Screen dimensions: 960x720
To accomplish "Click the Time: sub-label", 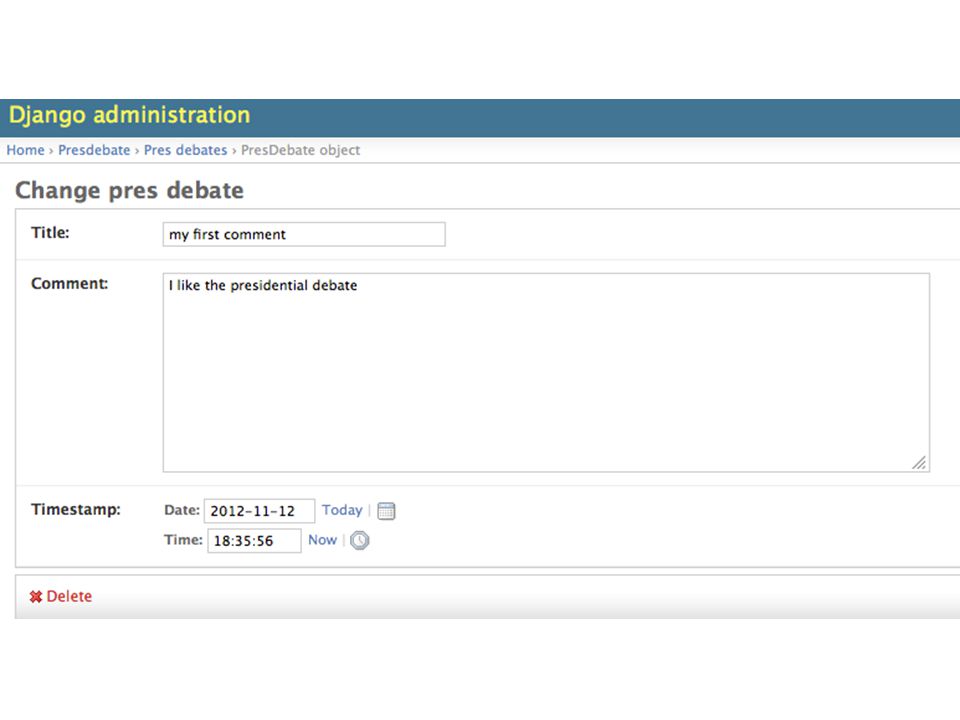I will tap(183, 540).
